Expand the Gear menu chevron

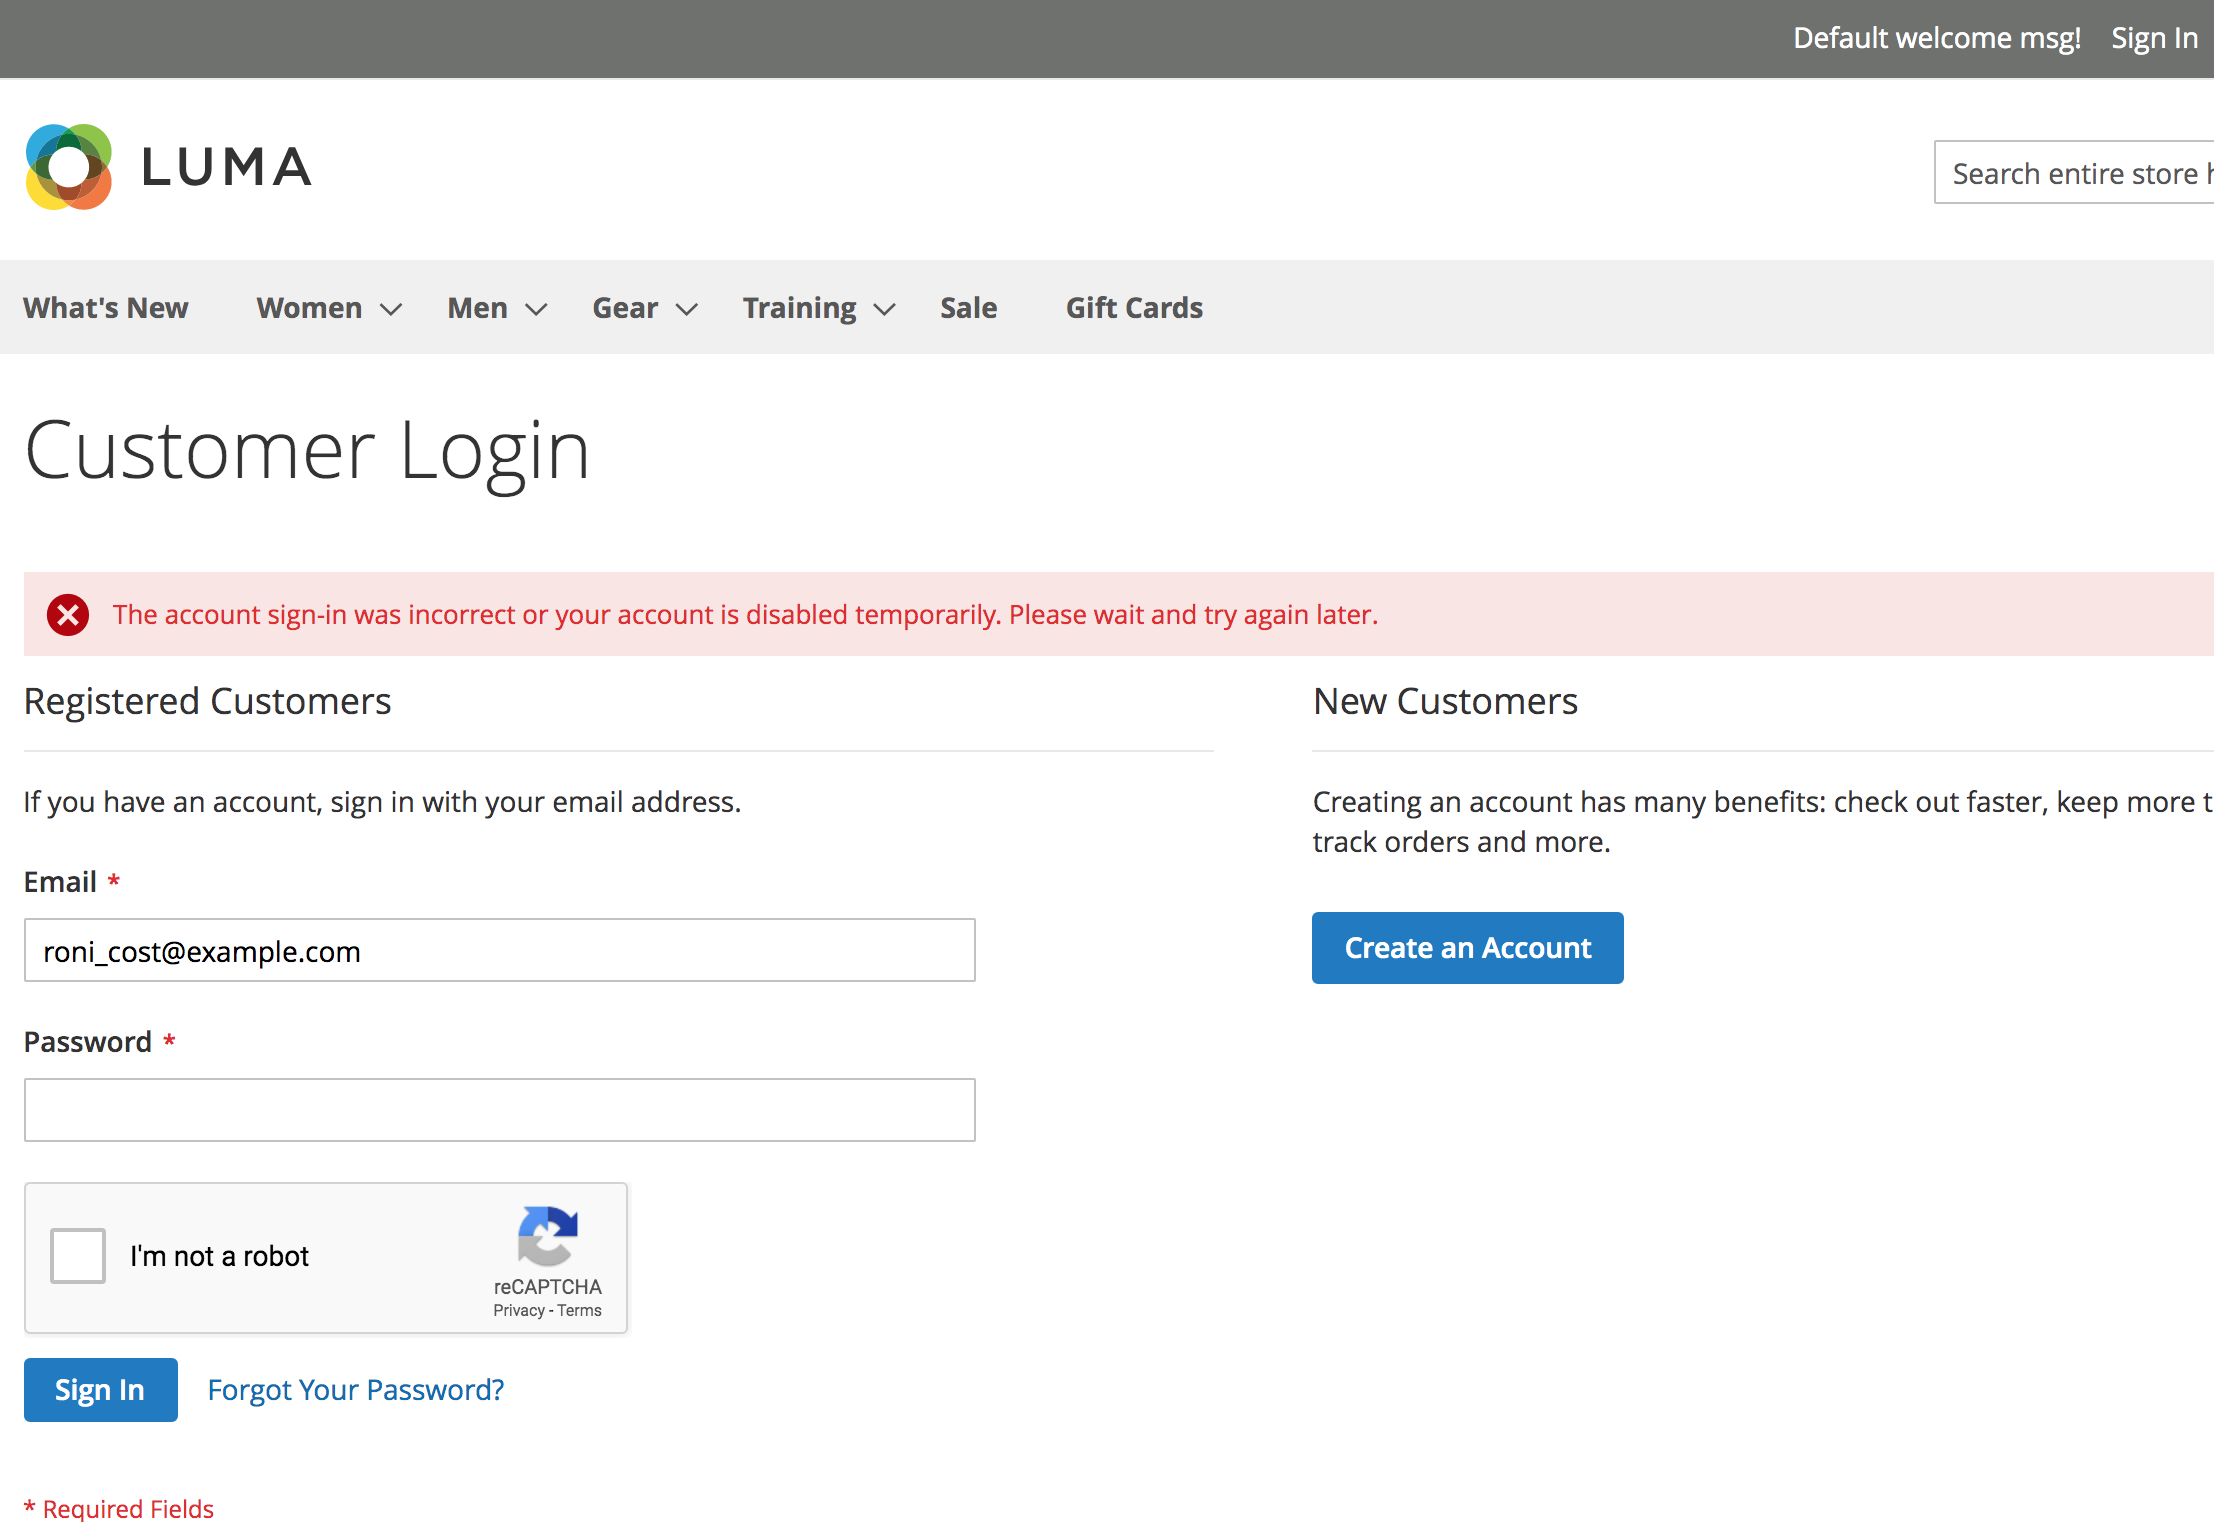(x=687, y=309)
